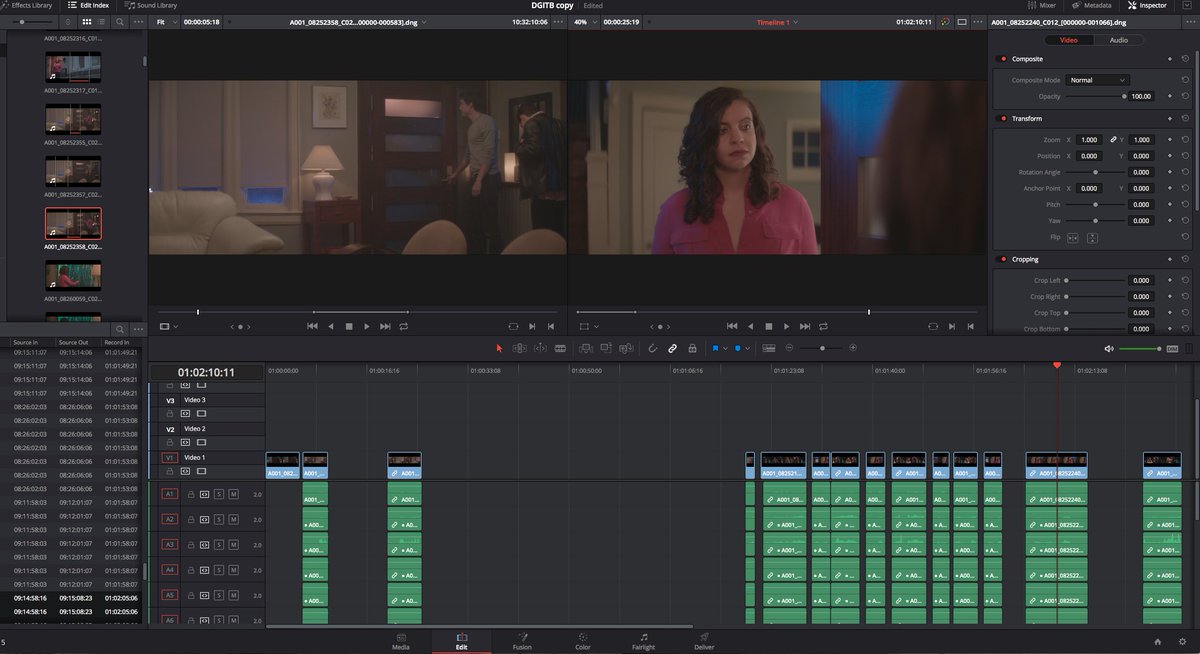
Task: Open the Metadata panel
Action: click(1091, 5)
